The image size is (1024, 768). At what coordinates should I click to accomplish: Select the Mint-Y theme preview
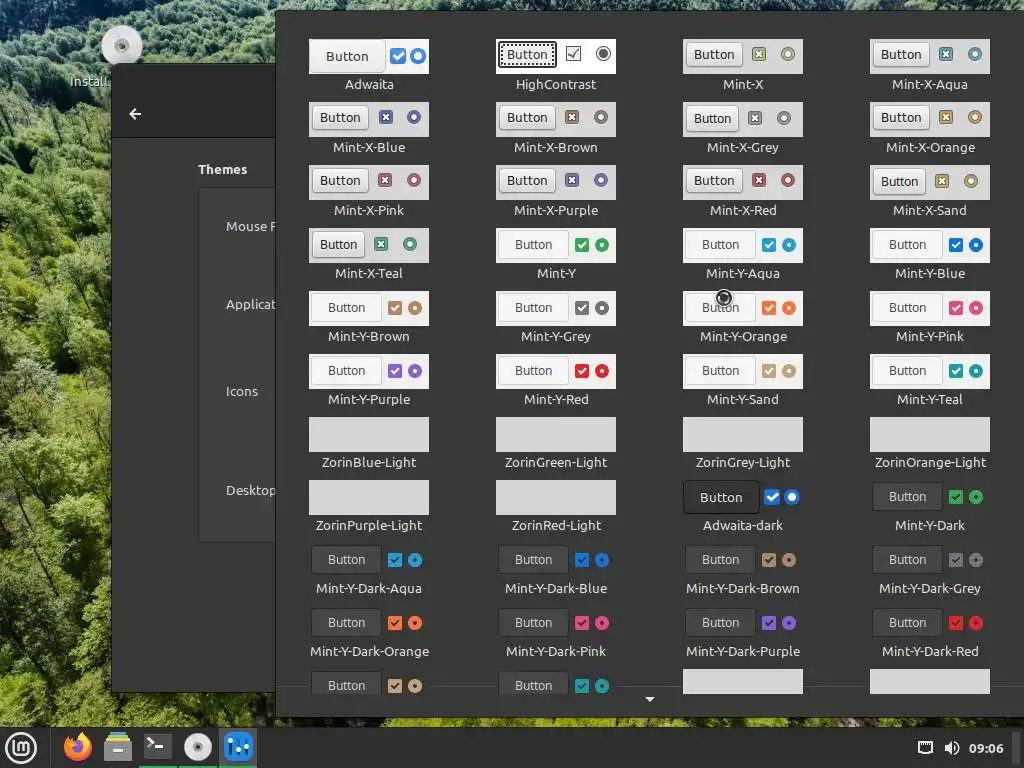point(556,255)
